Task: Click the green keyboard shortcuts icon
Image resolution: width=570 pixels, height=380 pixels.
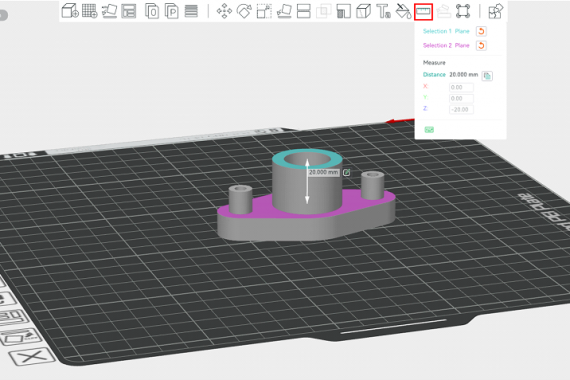Action: (429, 130)
